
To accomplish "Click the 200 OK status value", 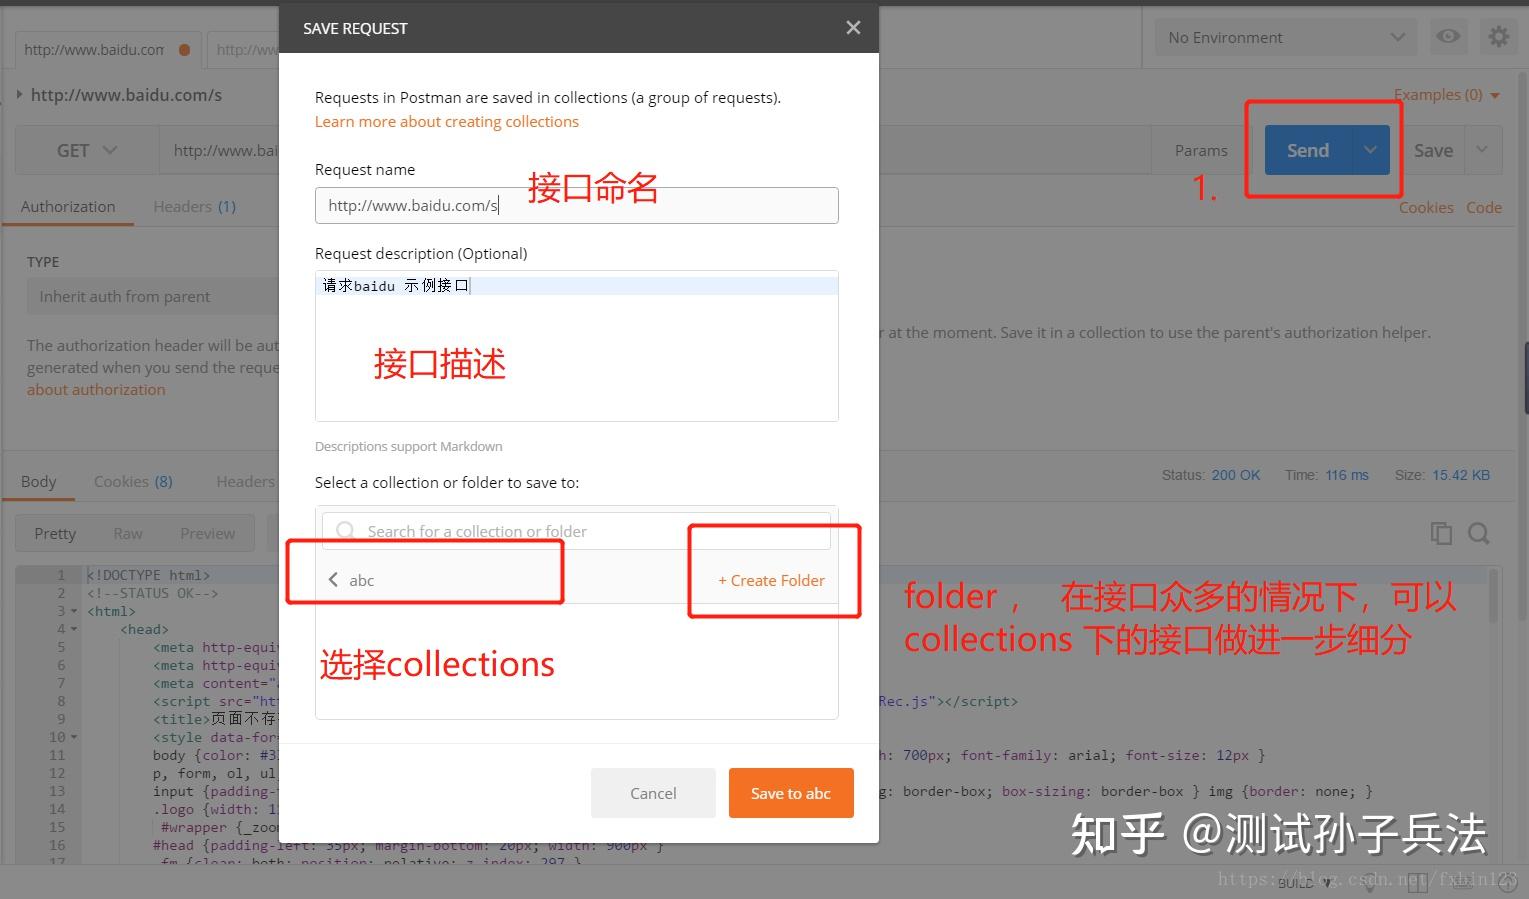I will point(1236,475).
